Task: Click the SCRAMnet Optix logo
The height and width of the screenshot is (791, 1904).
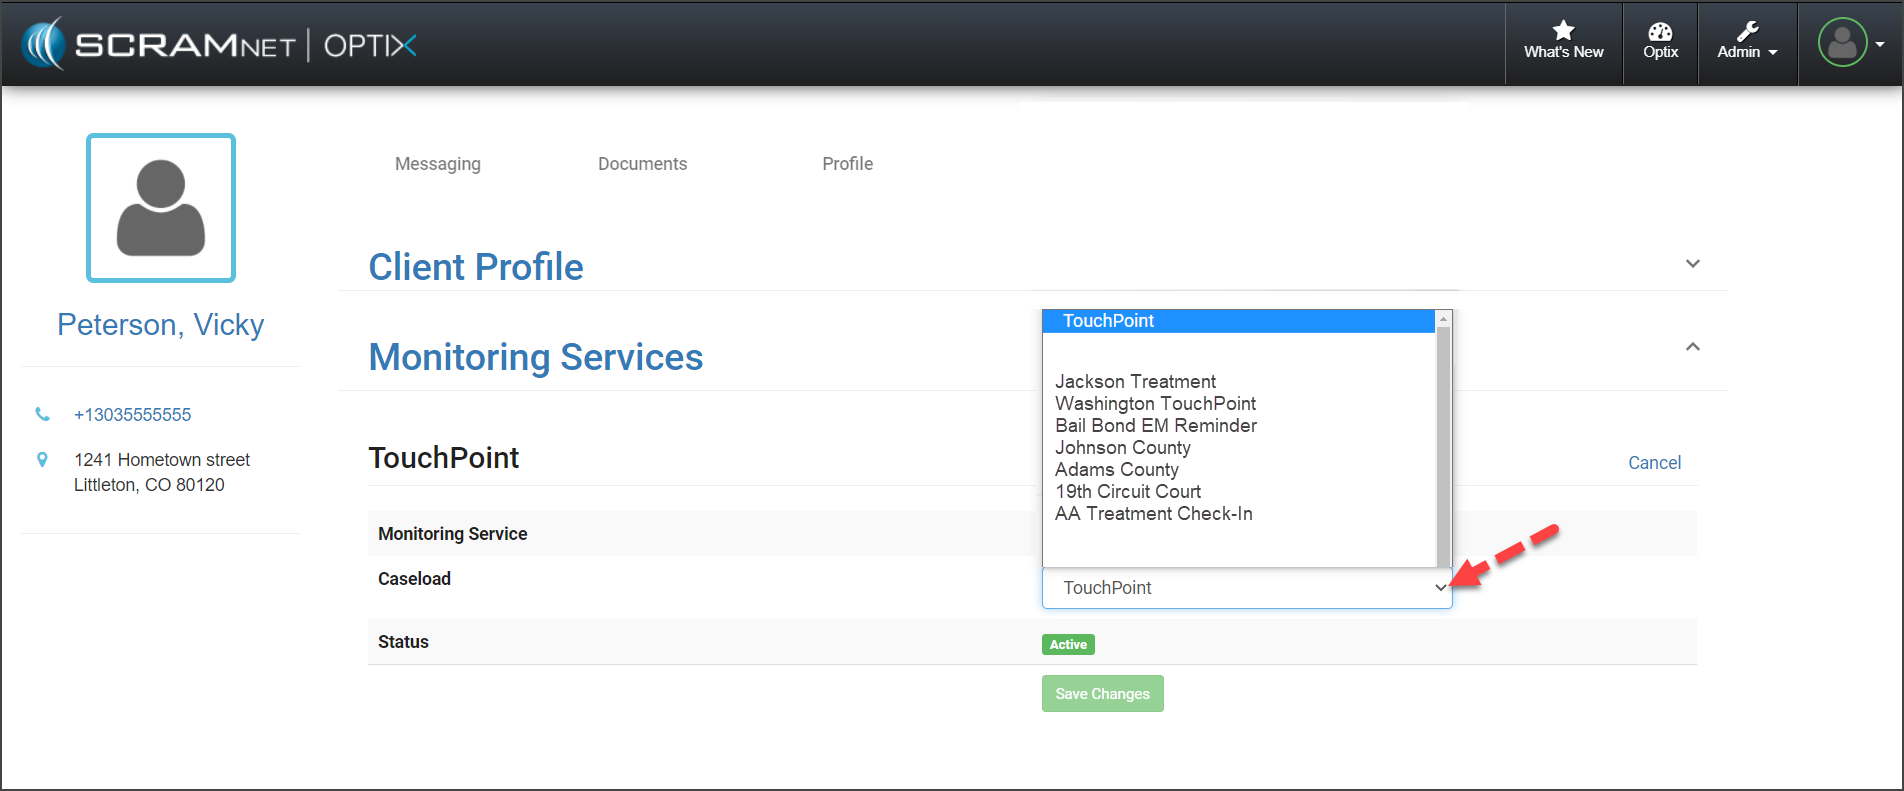Action: tap(219, 45)
